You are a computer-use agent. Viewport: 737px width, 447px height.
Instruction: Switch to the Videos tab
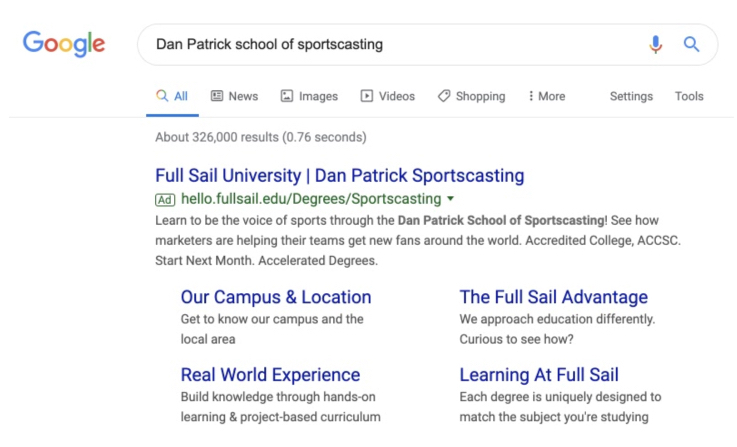click(388, 96)
